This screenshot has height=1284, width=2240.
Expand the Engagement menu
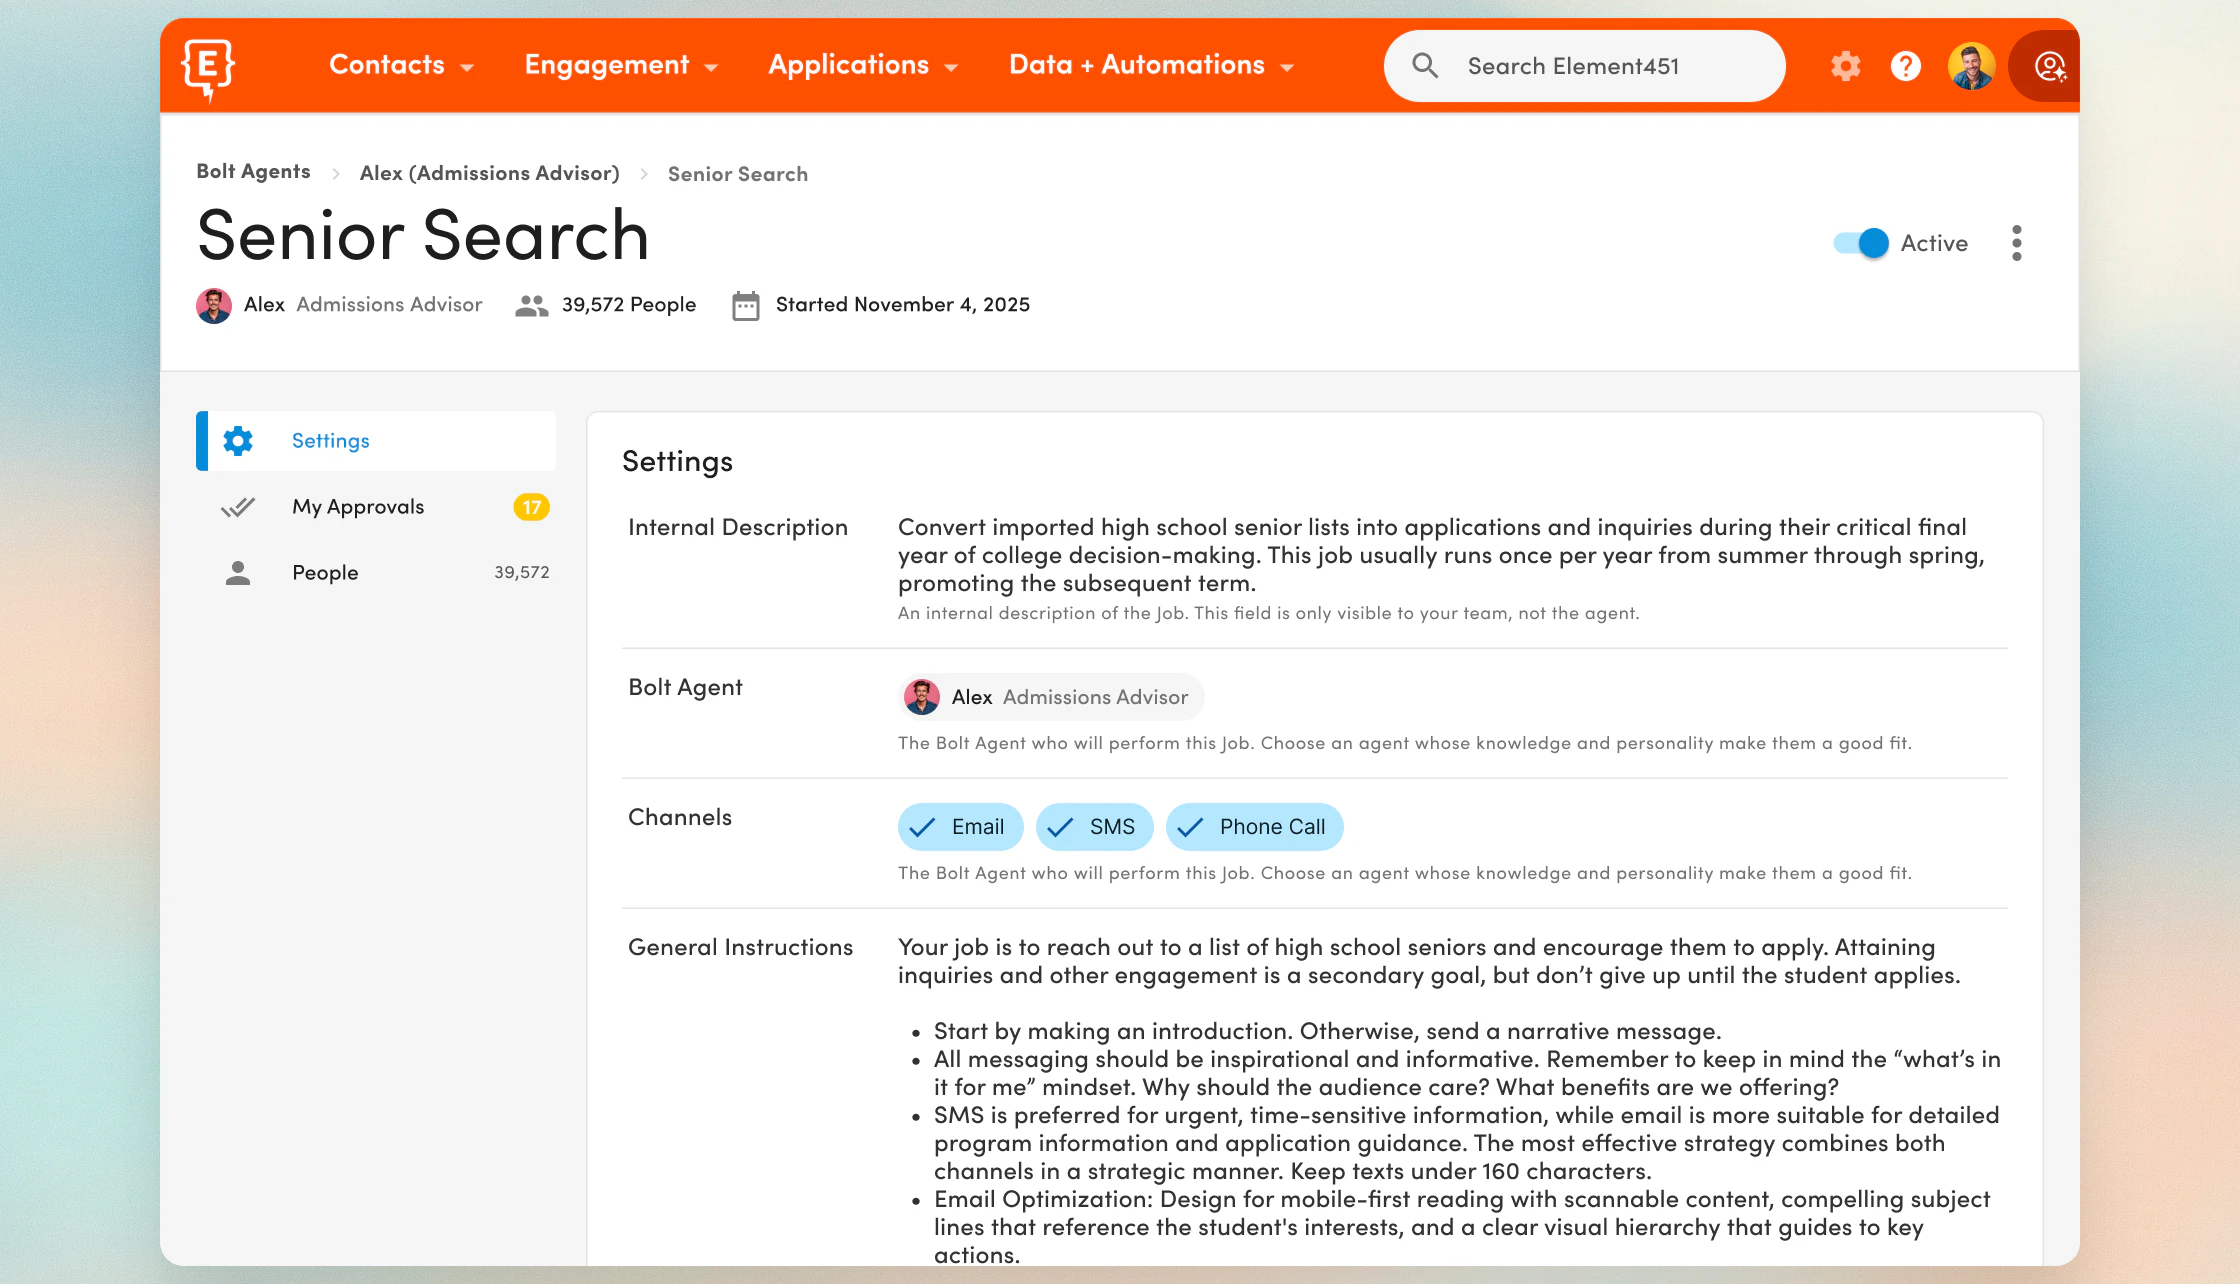point(621,65)
